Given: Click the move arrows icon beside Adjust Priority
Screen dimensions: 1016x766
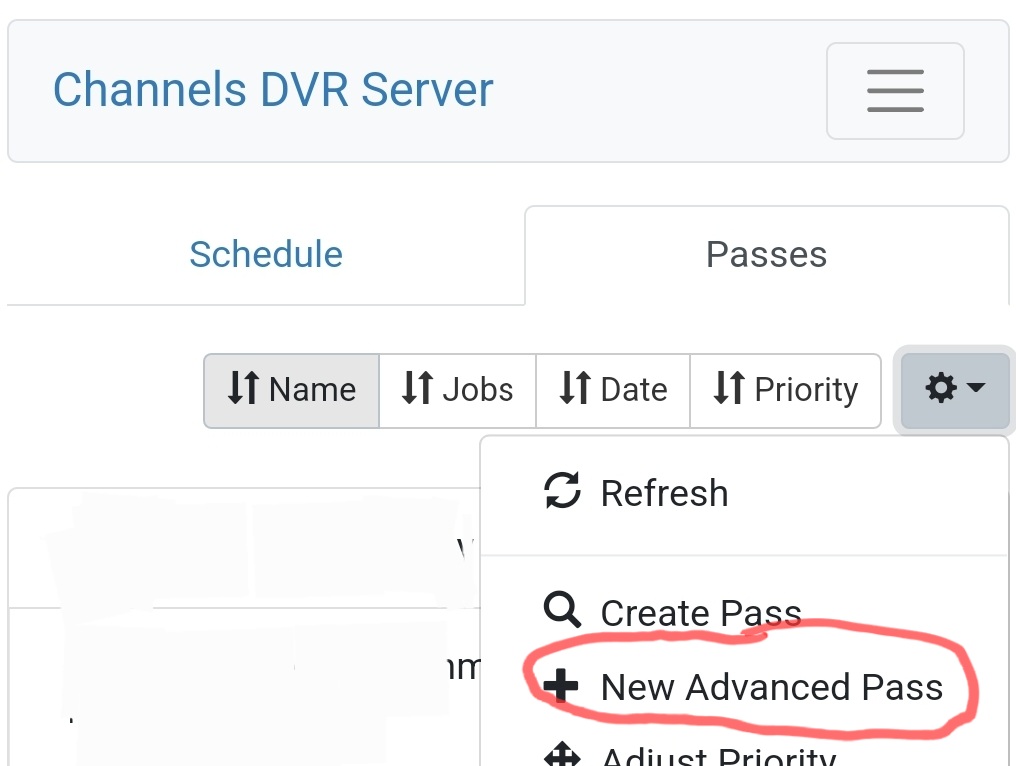Looking at the screenshot, I should (561, 756).
